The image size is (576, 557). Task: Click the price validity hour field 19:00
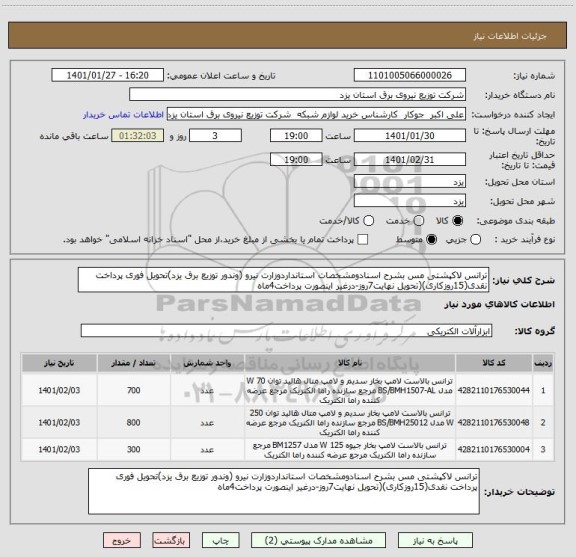296,159
